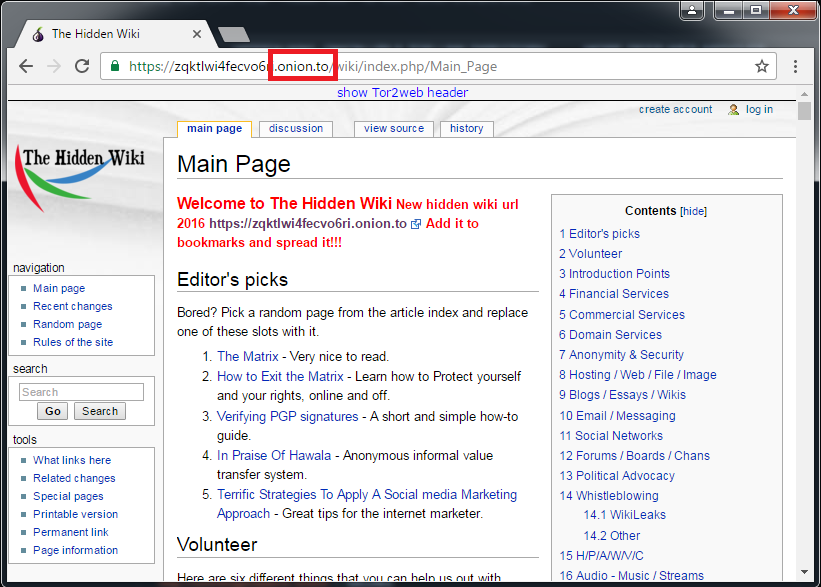Open Related changes tool

(x=74, y=479)
